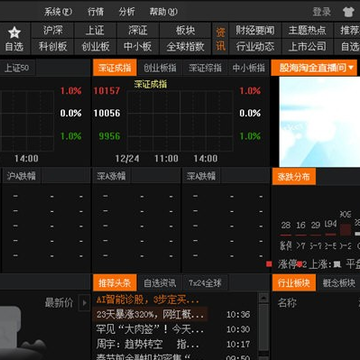This screenshot has width=360, height=360.
Task: Select the 板块 button
Action: (x=185, y=31)
